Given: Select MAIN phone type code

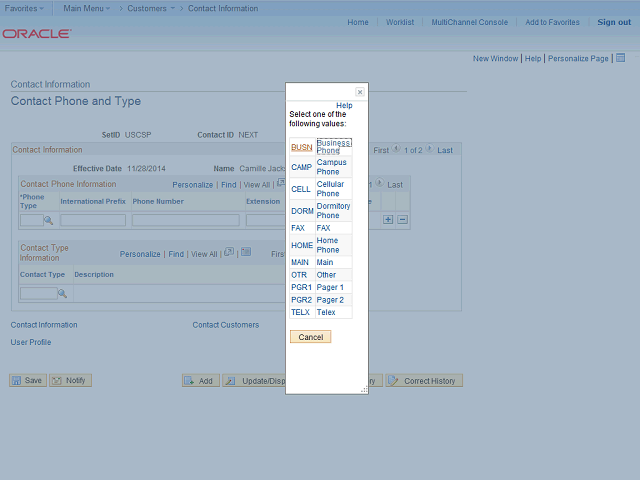Looking at the screenshot, I should point(300,262).
